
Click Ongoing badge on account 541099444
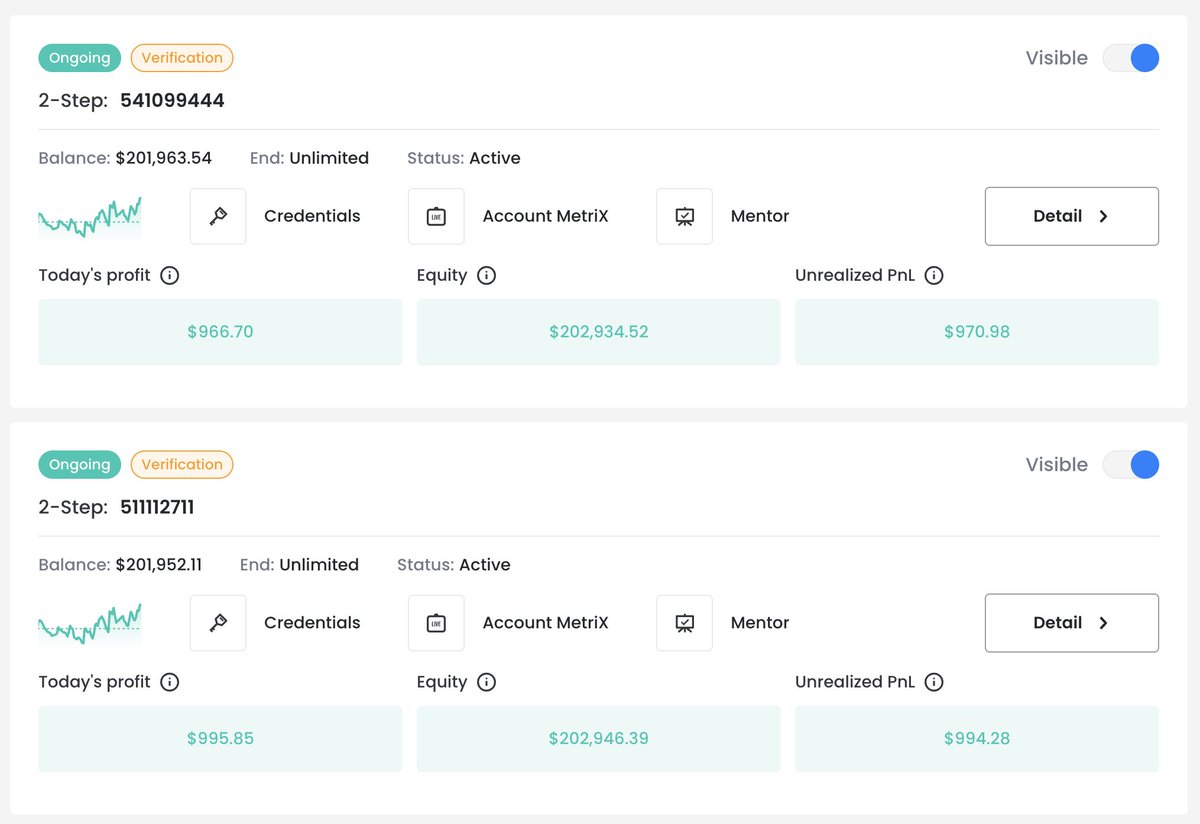pyautogui.click(x=80, y=58)
